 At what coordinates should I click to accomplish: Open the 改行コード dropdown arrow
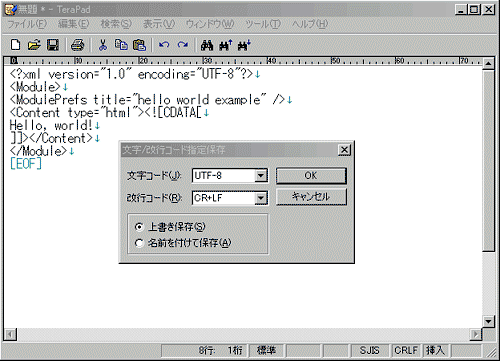coord(261,198)
